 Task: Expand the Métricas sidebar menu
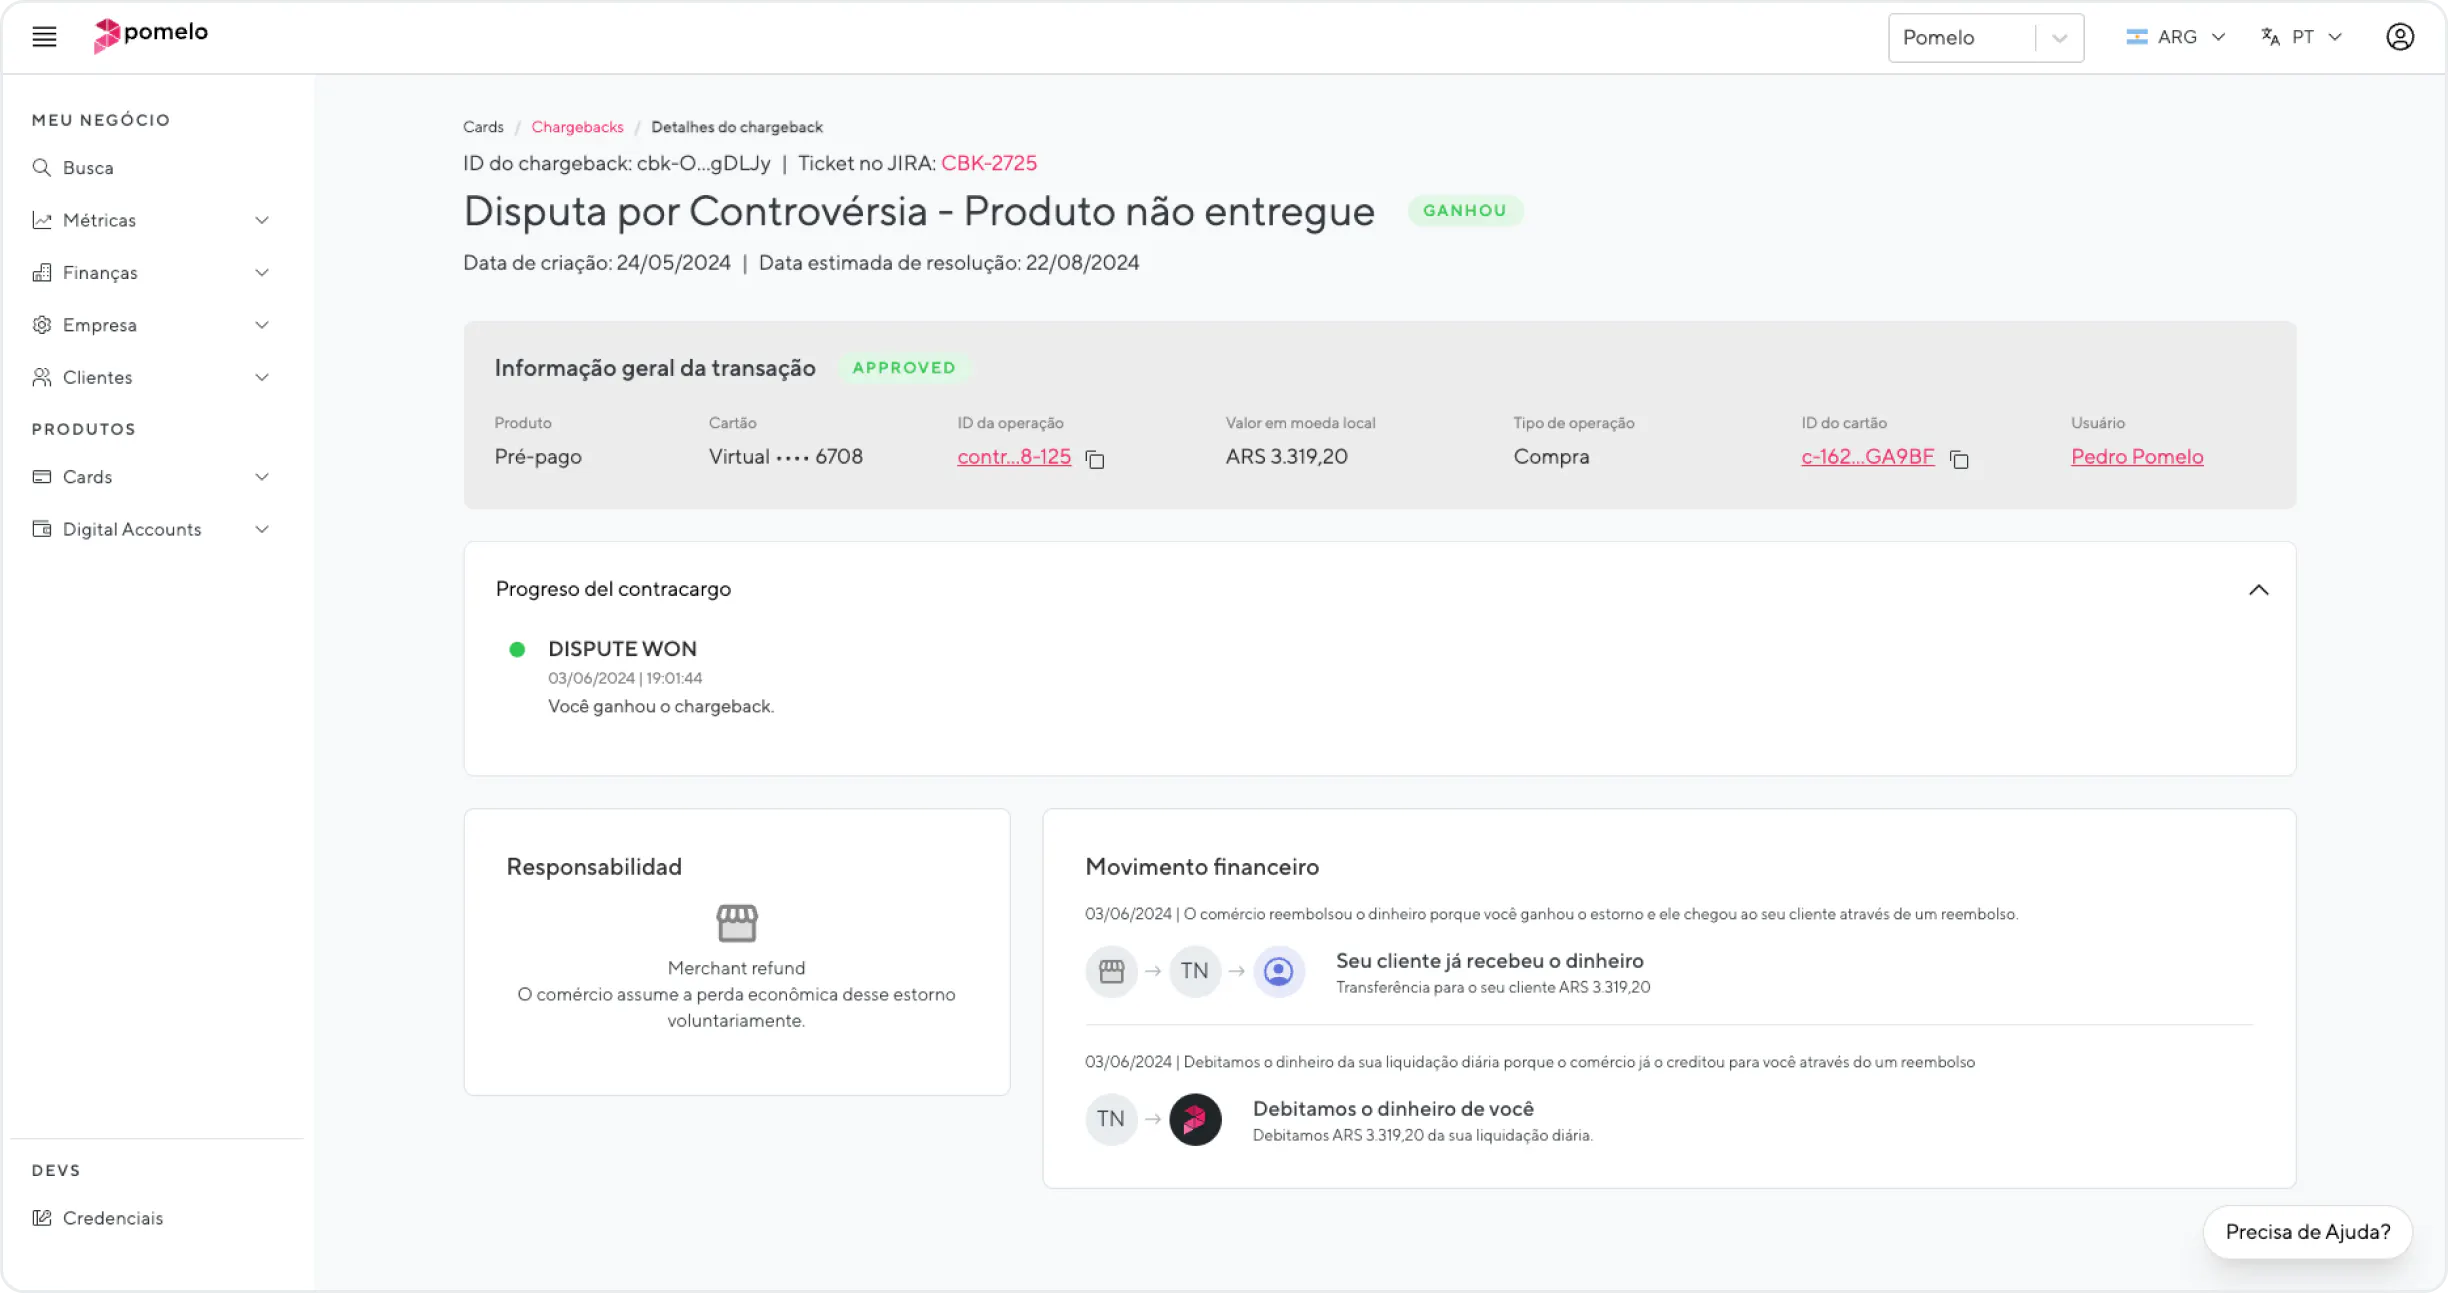click(x=150, y=220)
